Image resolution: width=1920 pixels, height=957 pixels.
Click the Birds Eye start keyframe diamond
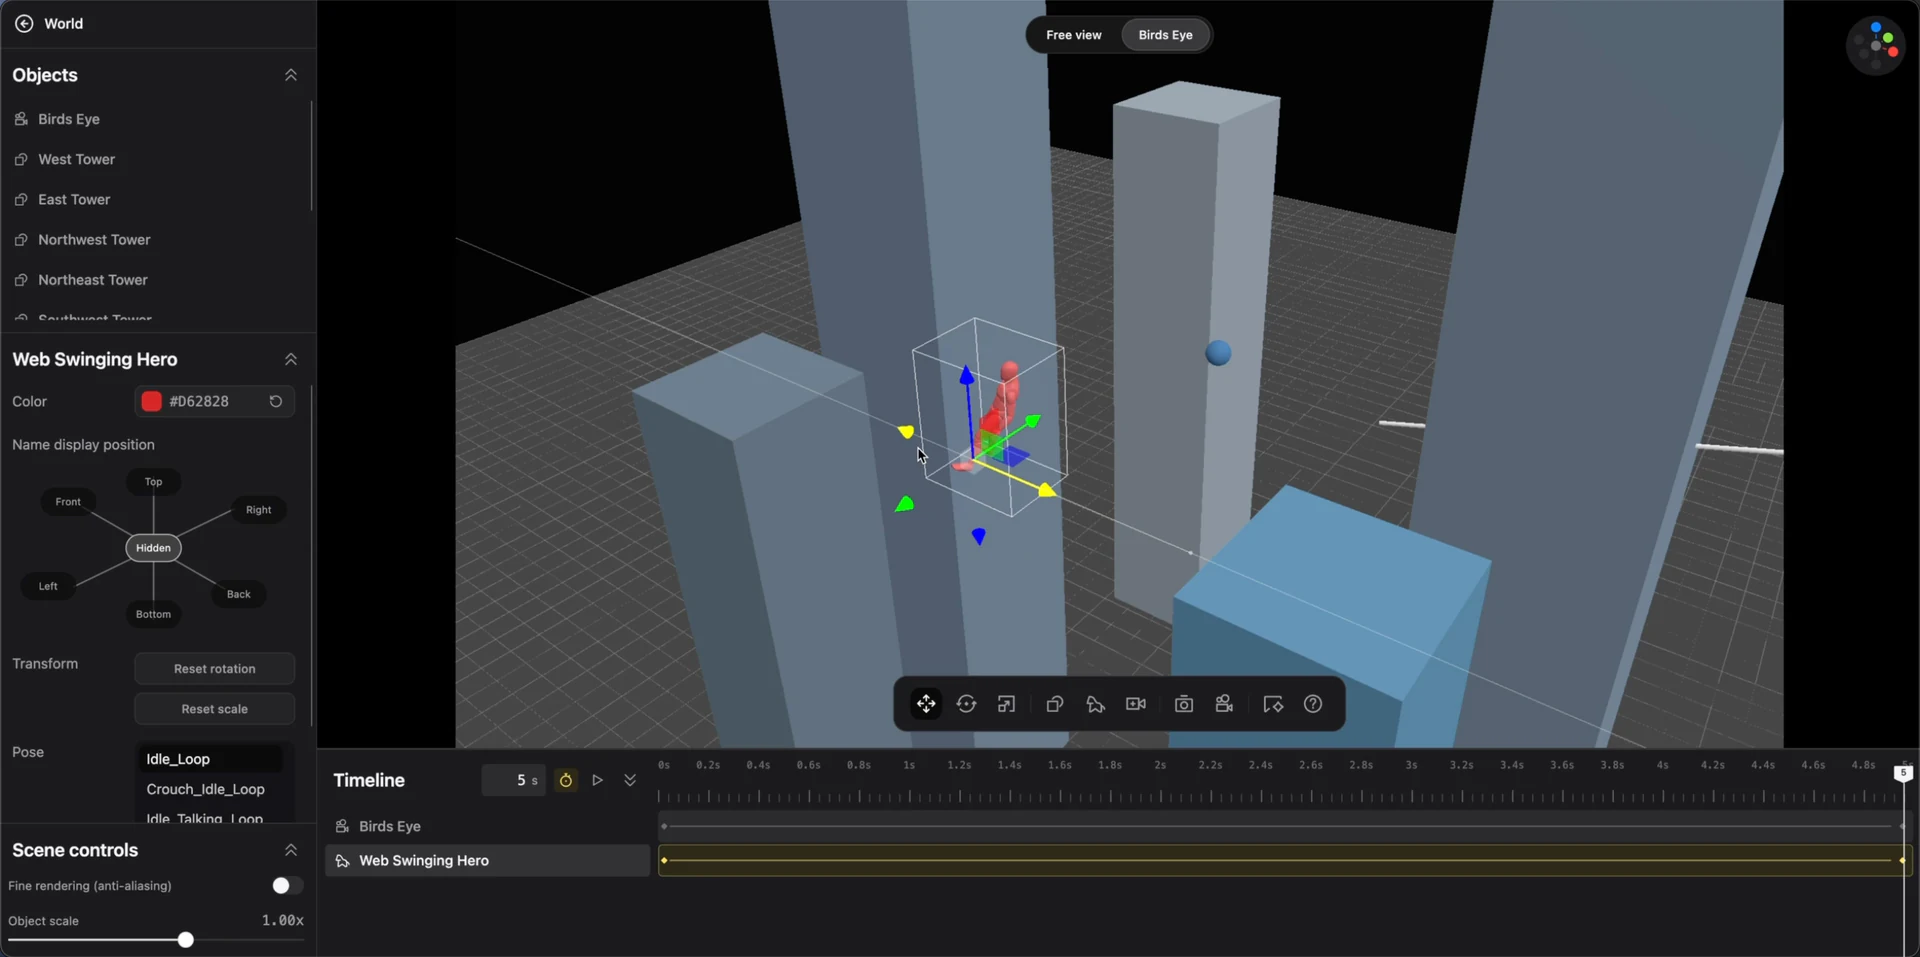[x=664, y=826]
